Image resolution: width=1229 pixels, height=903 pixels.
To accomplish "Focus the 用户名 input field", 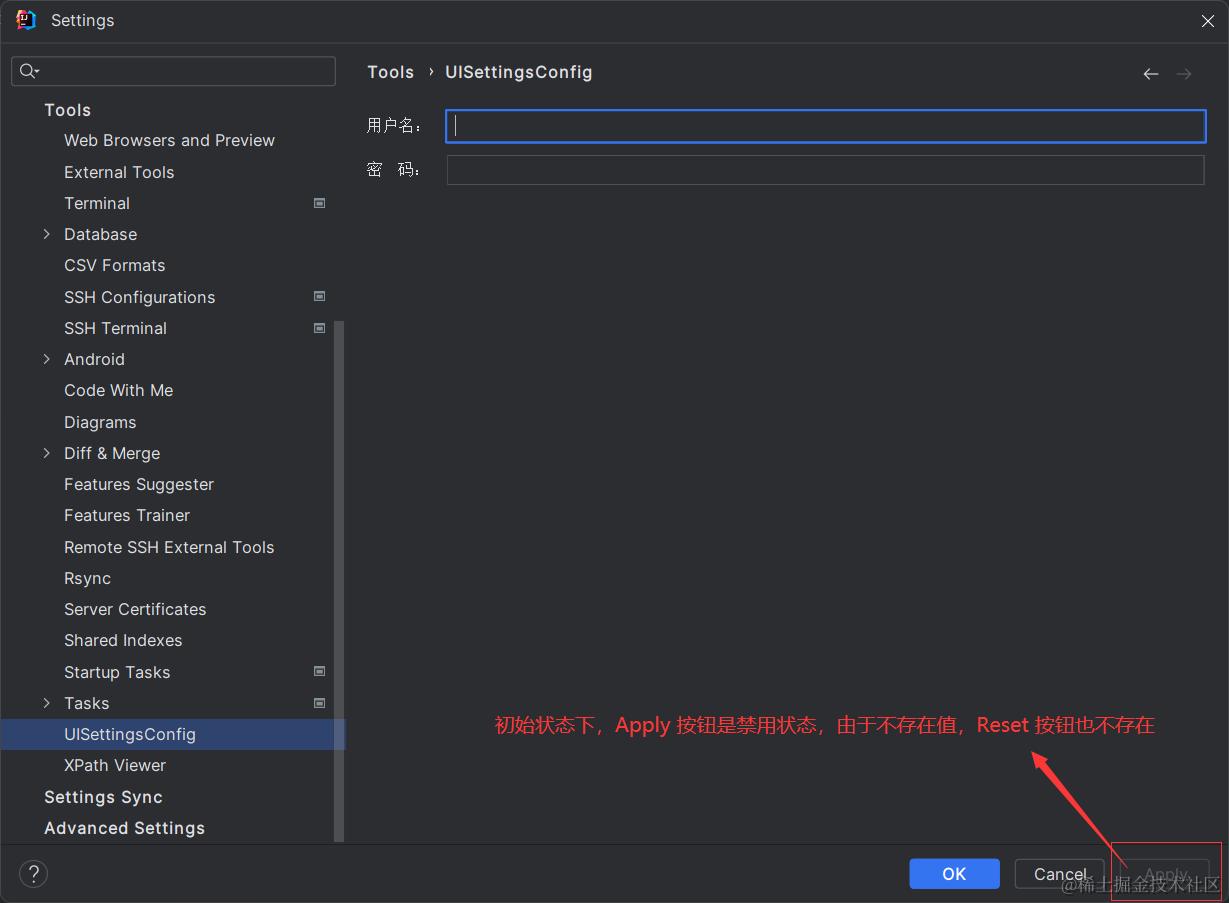I will tap(825, 126).
